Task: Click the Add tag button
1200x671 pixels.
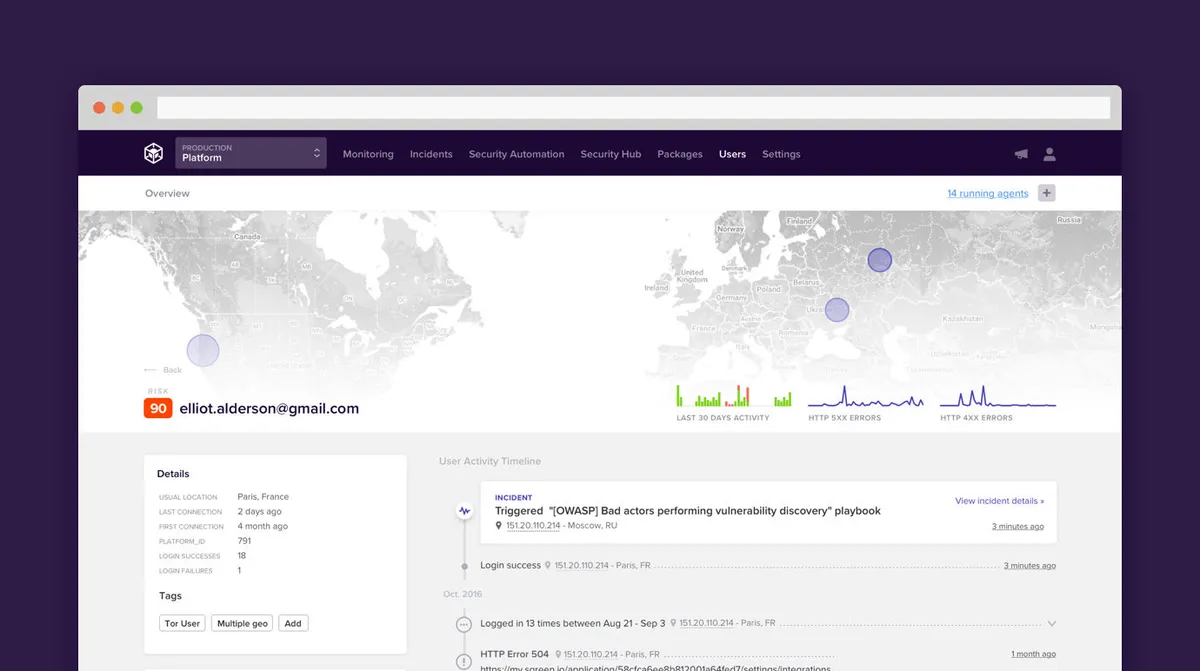Action: 293,623
